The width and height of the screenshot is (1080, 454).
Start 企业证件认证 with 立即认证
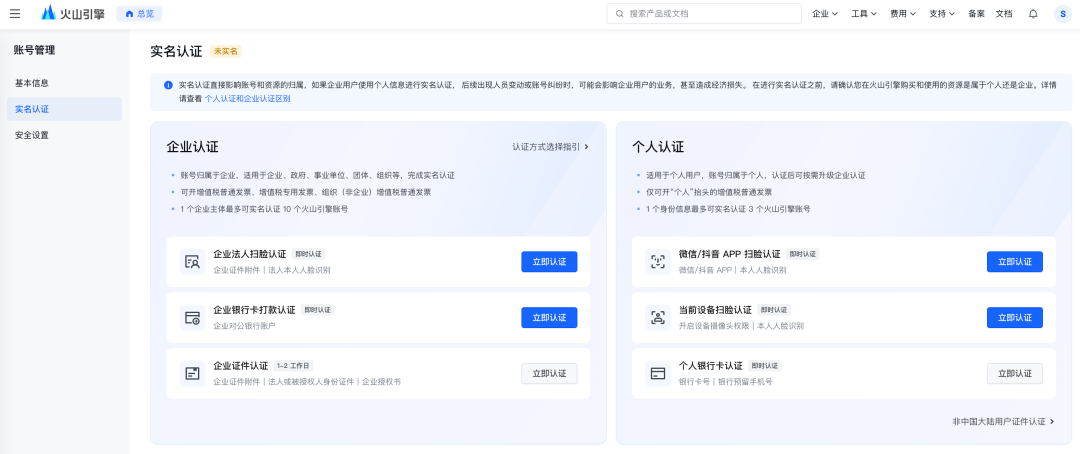click(549, 373)
